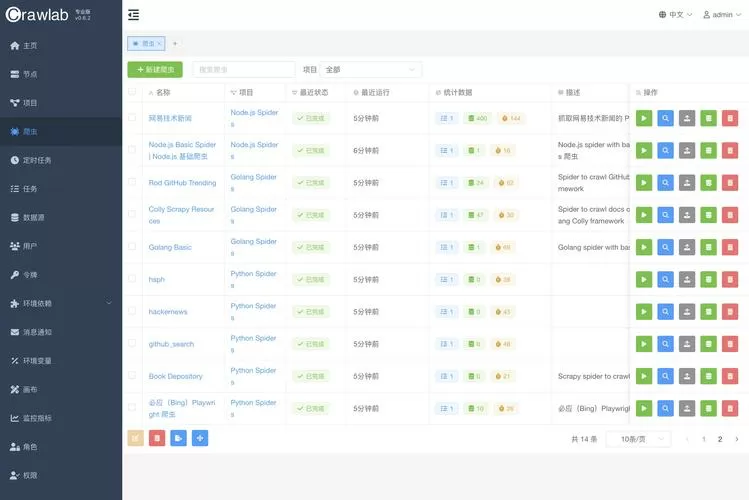Click the 消息通知 envelope icon in the sidebar
This screenshot has width=749, height=500.
click(15, 332)
